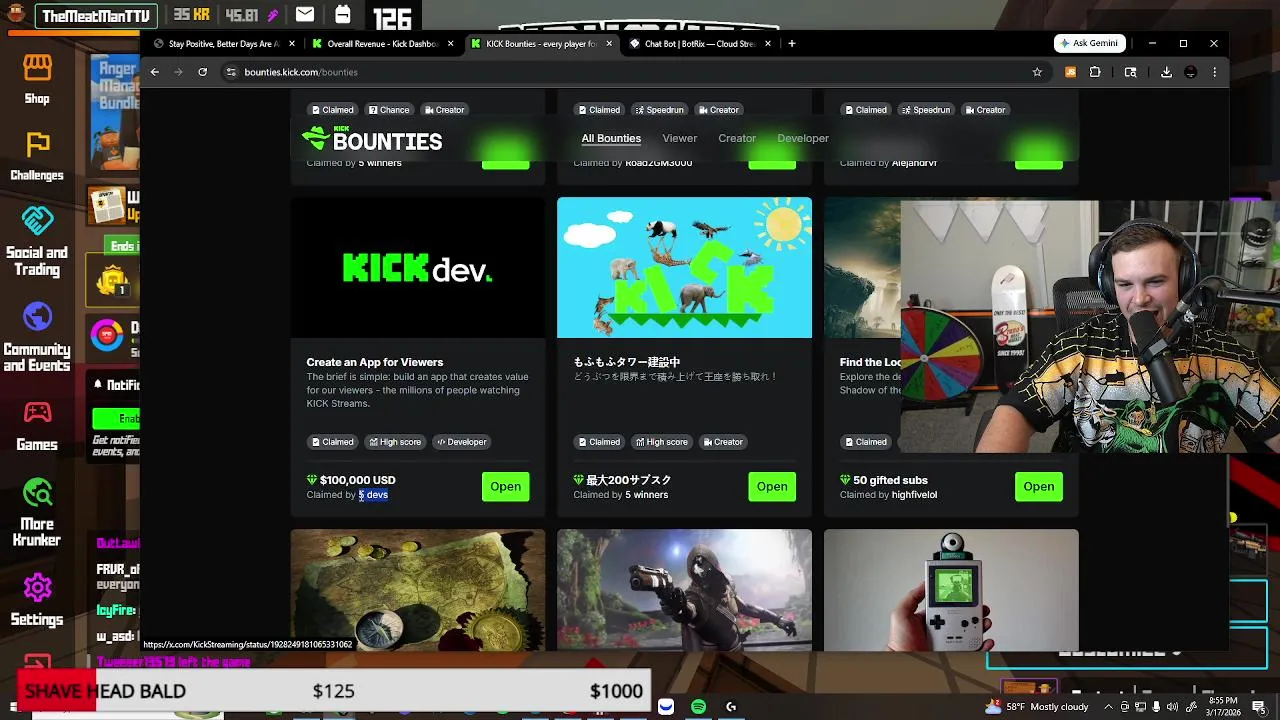Click the Kick Bounties logo
Image resolution: width=1280 pixels, height=720 pixels.
(x=372, y=139)
